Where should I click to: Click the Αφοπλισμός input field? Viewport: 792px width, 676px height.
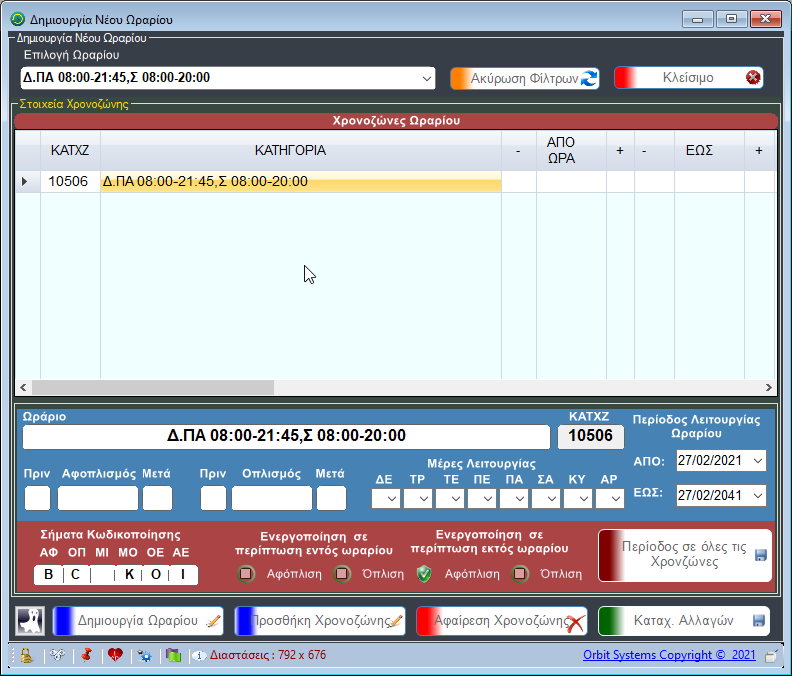click(97, 498)
